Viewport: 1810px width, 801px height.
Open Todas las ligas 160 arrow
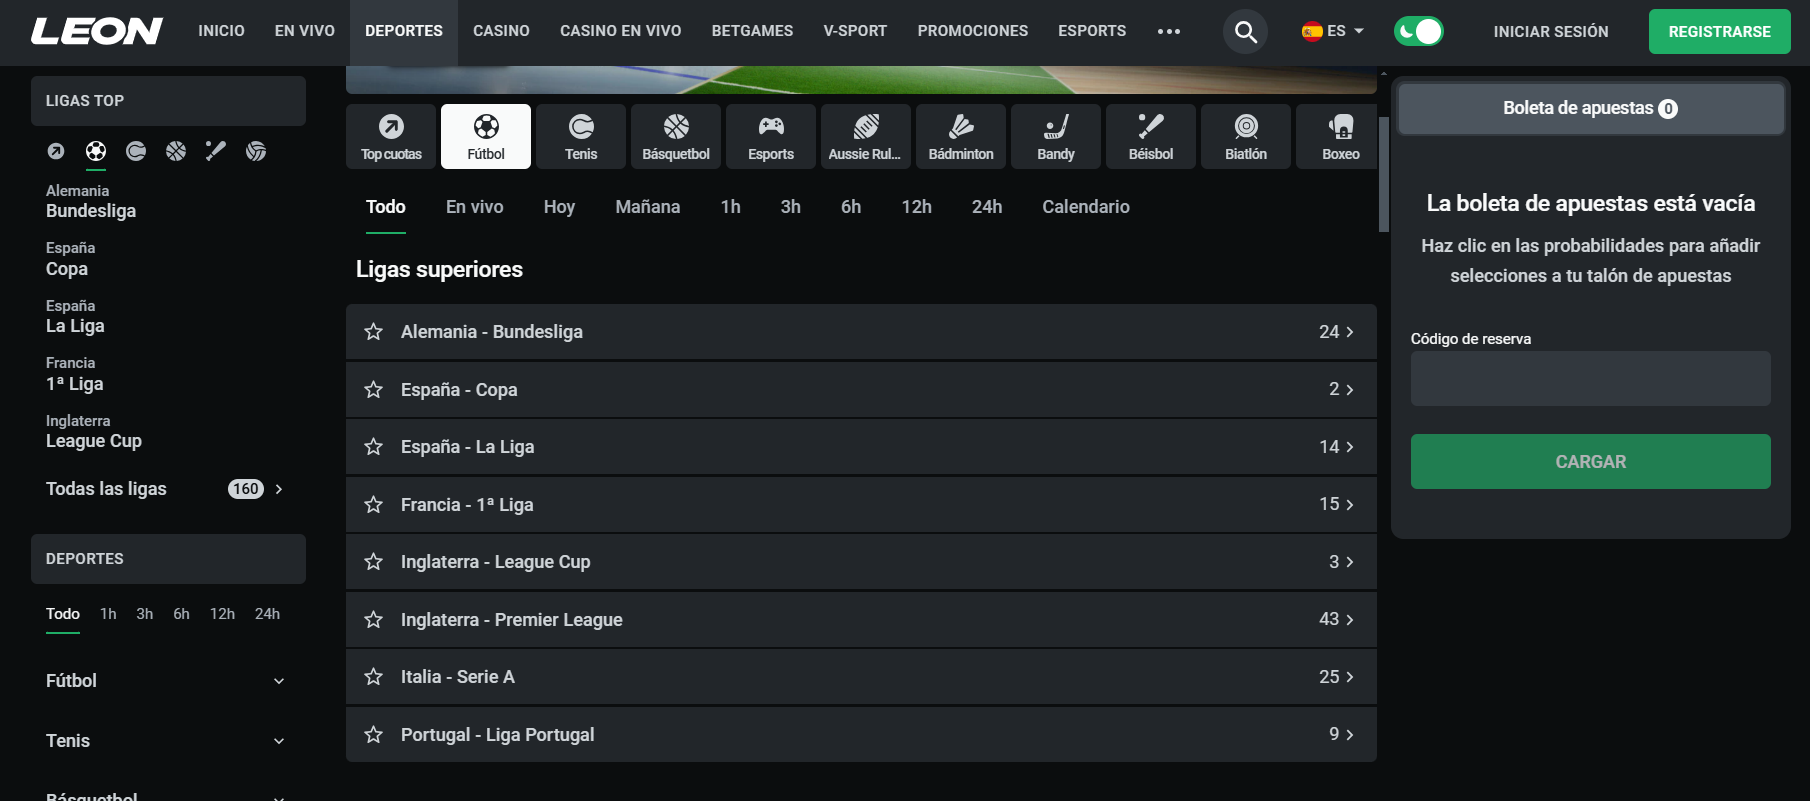(279, 489)
